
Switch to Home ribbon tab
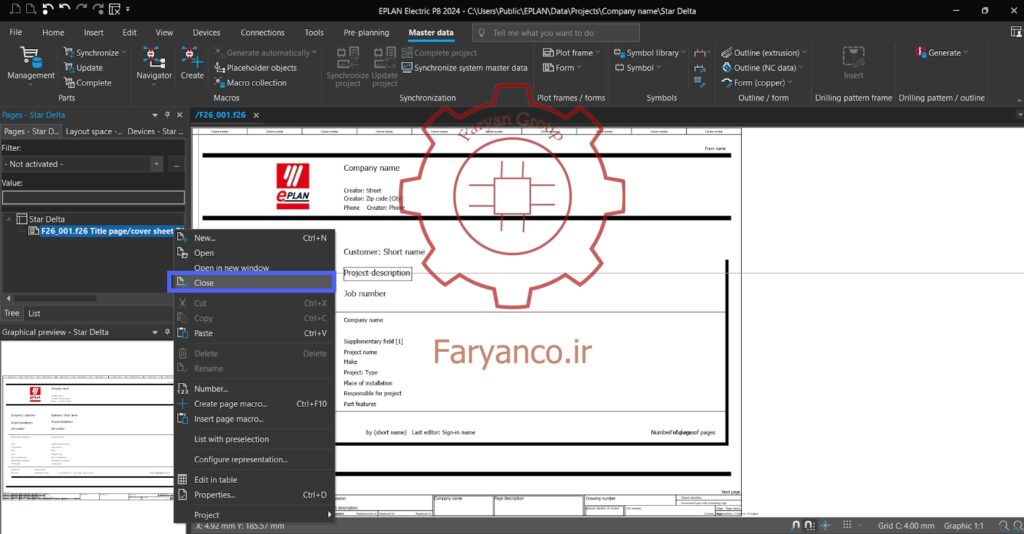pyautogui.click(x=54, y=32)
